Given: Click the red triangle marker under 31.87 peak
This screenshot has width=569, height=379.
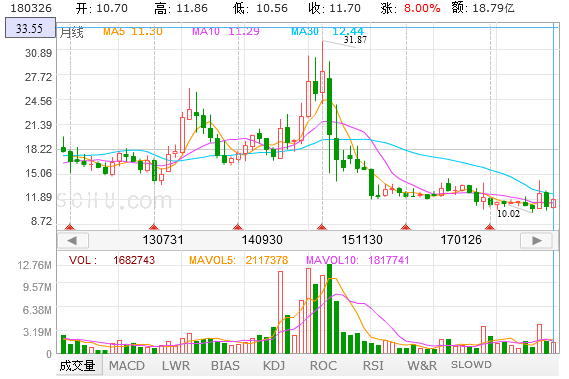Looking at the screenshot, I should 322,227.
